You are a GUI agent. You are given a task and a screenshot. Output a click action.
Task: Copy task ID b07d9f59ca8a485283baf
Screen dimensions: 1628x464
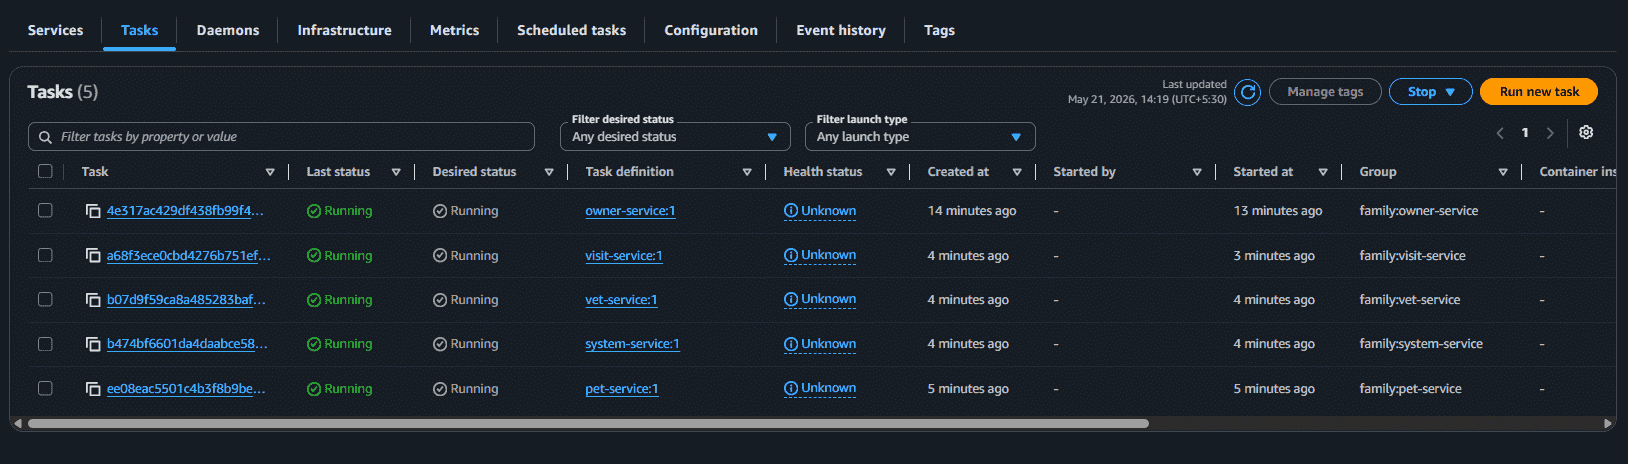click(93, 300)
